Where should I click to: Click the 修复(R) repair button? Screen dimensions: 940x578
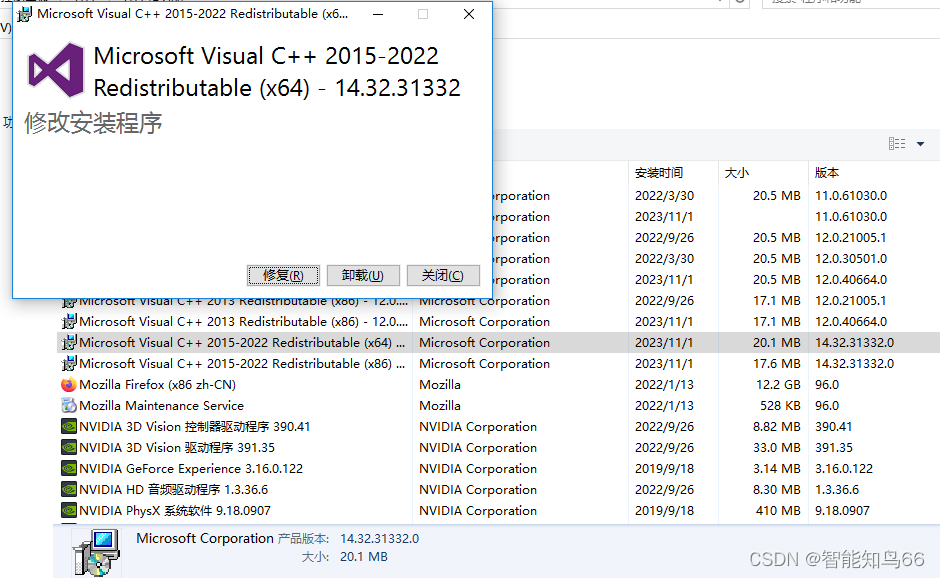click(283, 276)
